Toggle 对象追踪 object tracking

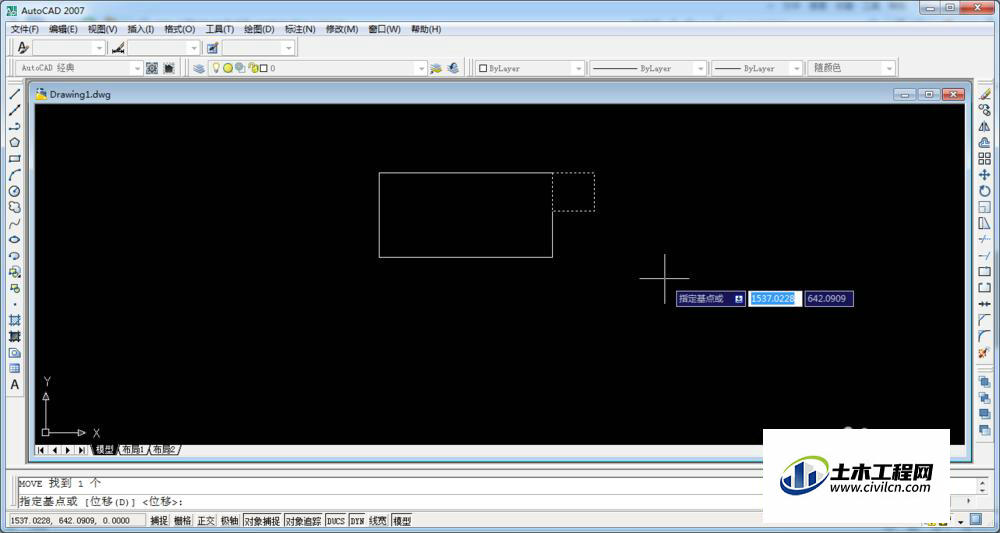tap(304, 521)
